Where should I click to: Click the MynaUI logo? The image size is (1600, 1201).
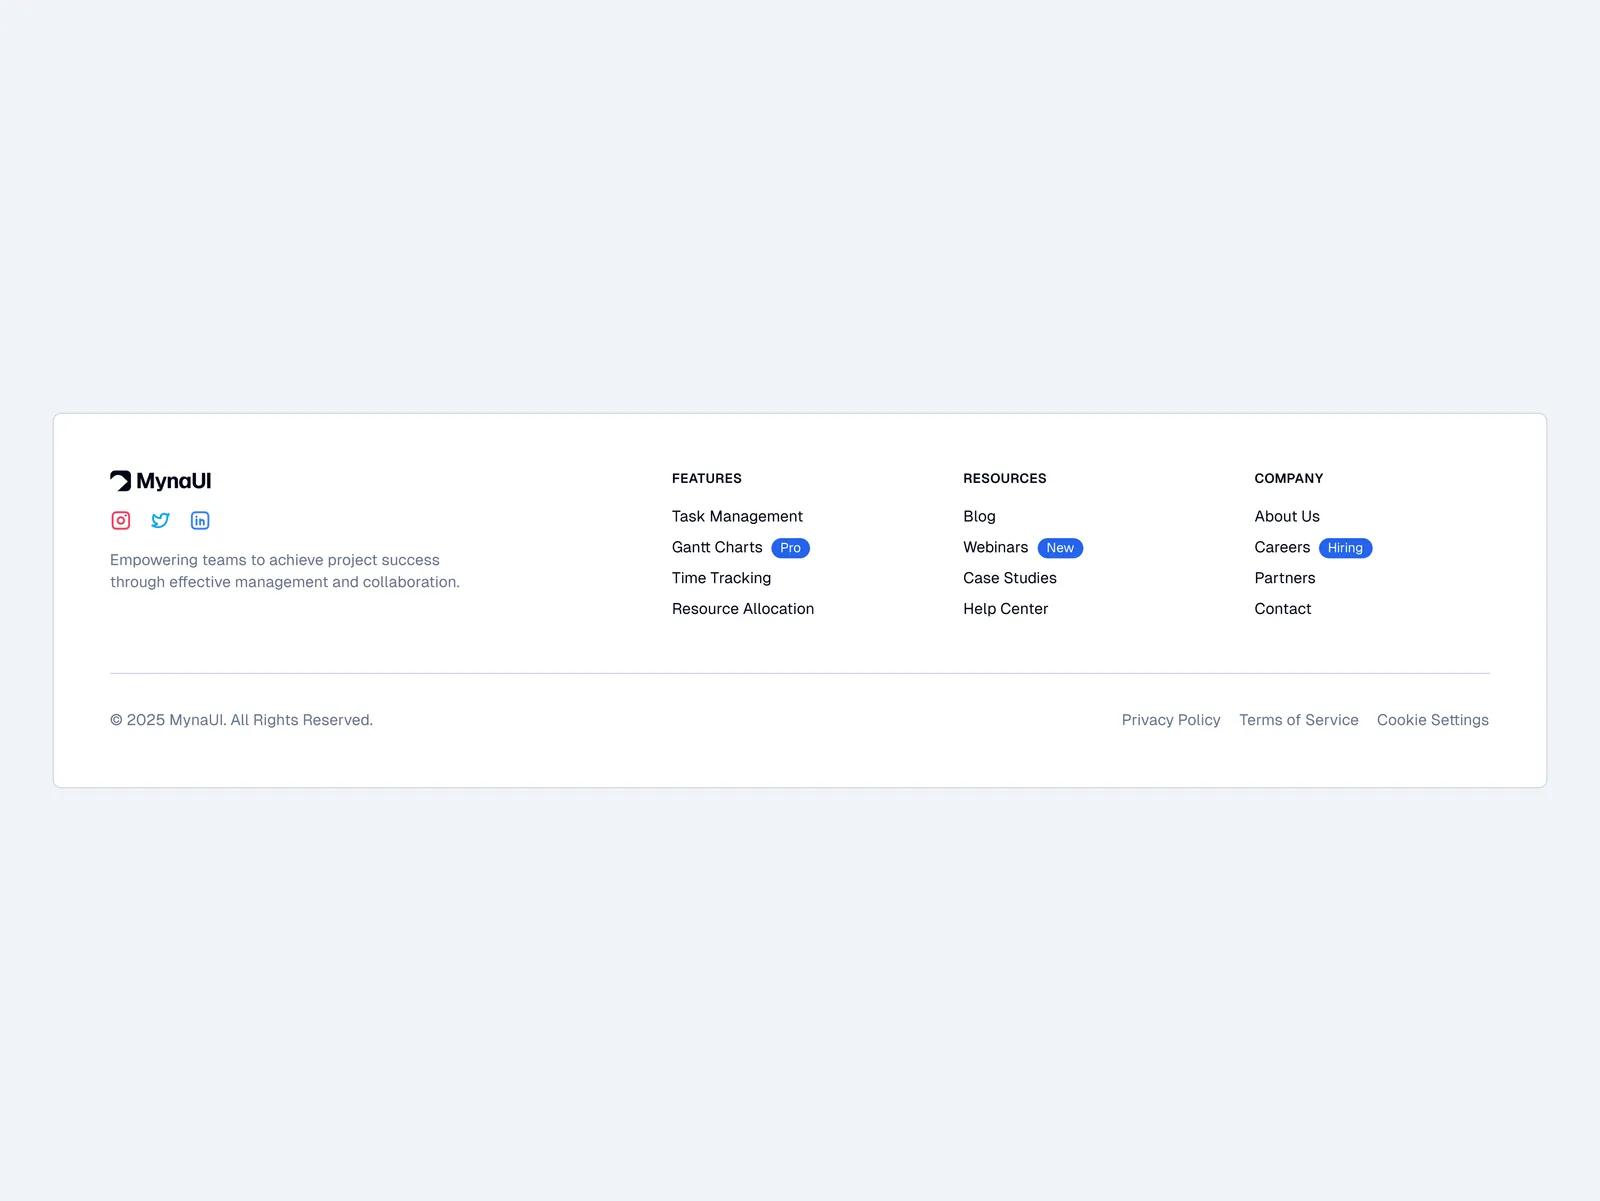(x=161, y=481)
